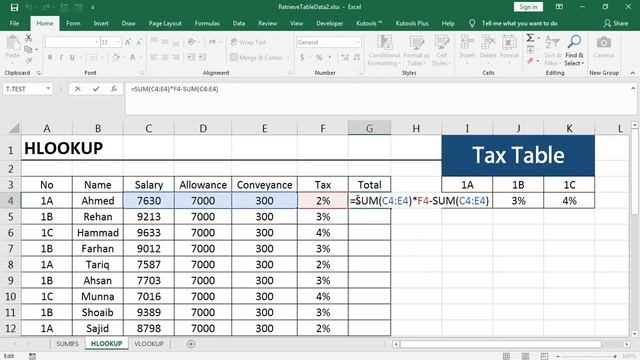The height and width of the screenshot is (360, 640).
Task: Open the General number format dropdown
Action: [x=358, y=42]
